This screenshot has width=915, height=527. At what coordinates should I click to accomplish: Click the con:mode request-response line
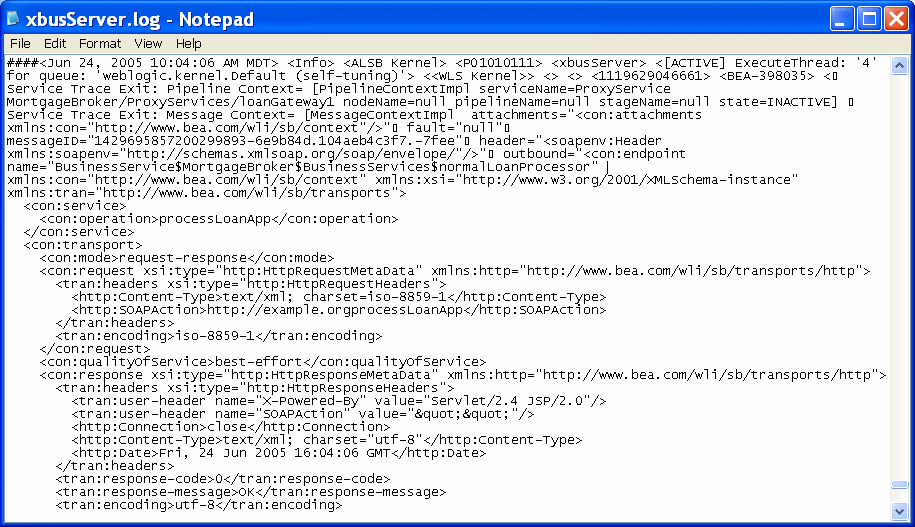(x=187, y=258)
